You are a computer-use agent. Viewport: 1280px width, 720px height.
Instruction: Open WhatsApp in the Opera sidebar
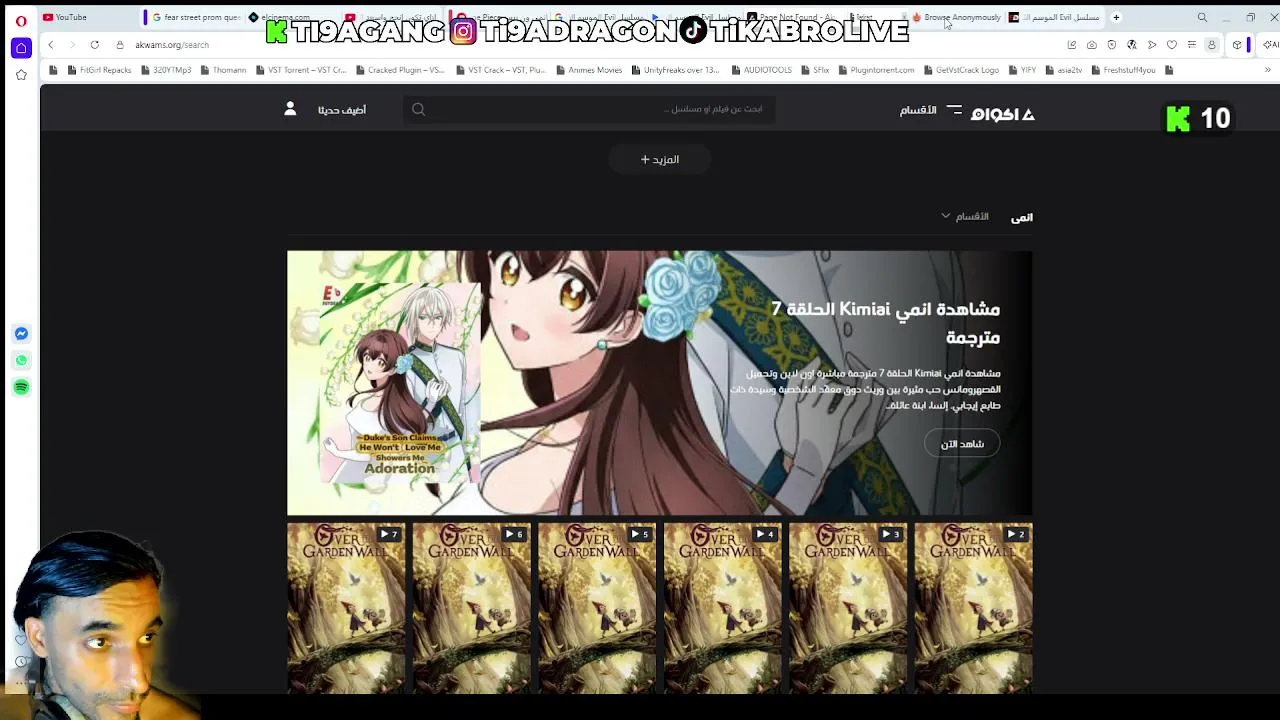click(21, 360)
